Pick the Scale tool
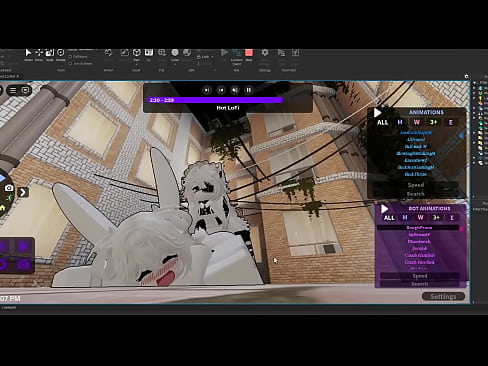This screenshot has height=366, width=488. pyautogui.click(x=50, y=53)
